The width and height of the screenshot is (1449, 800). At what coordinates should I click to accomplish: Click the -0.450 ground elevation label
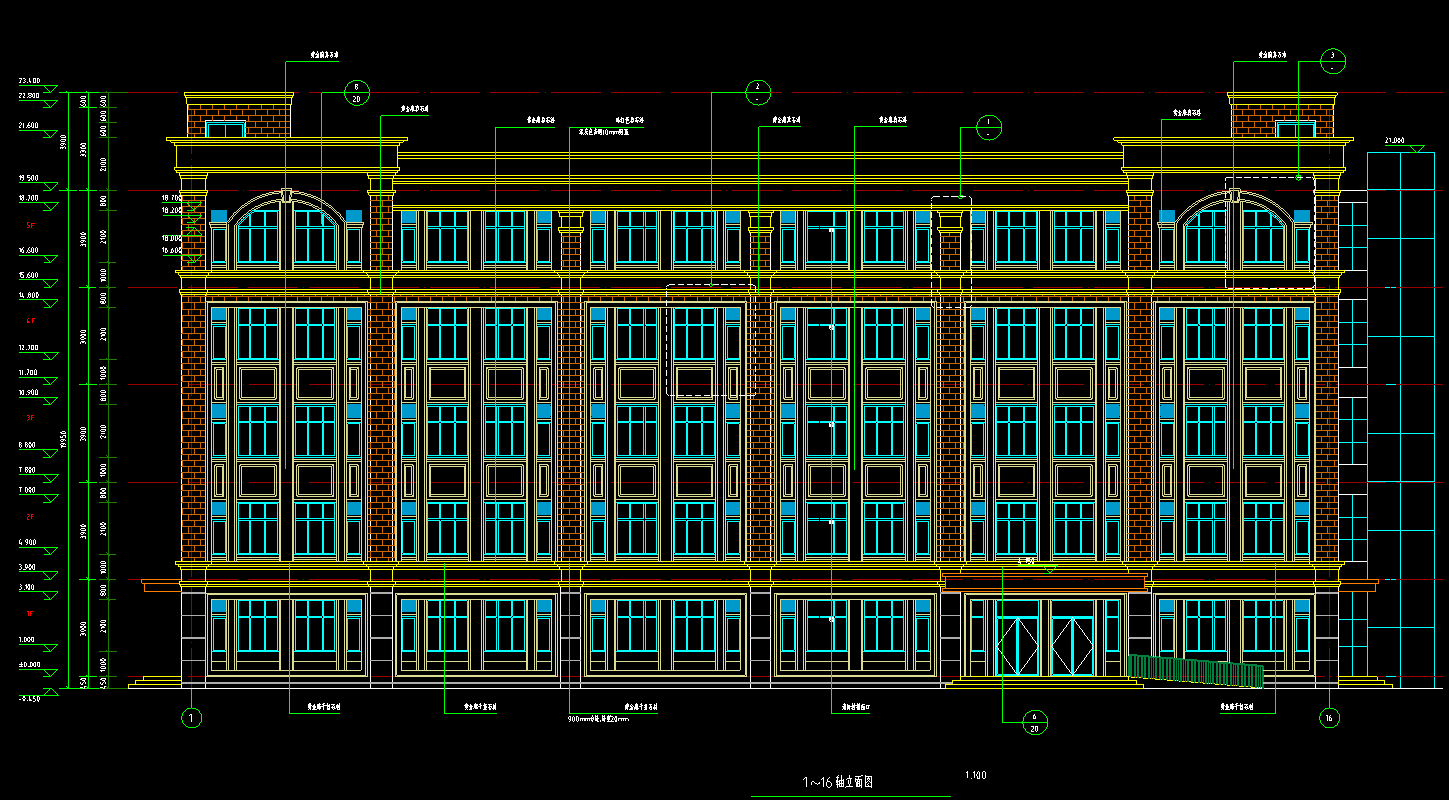point(29,698)
